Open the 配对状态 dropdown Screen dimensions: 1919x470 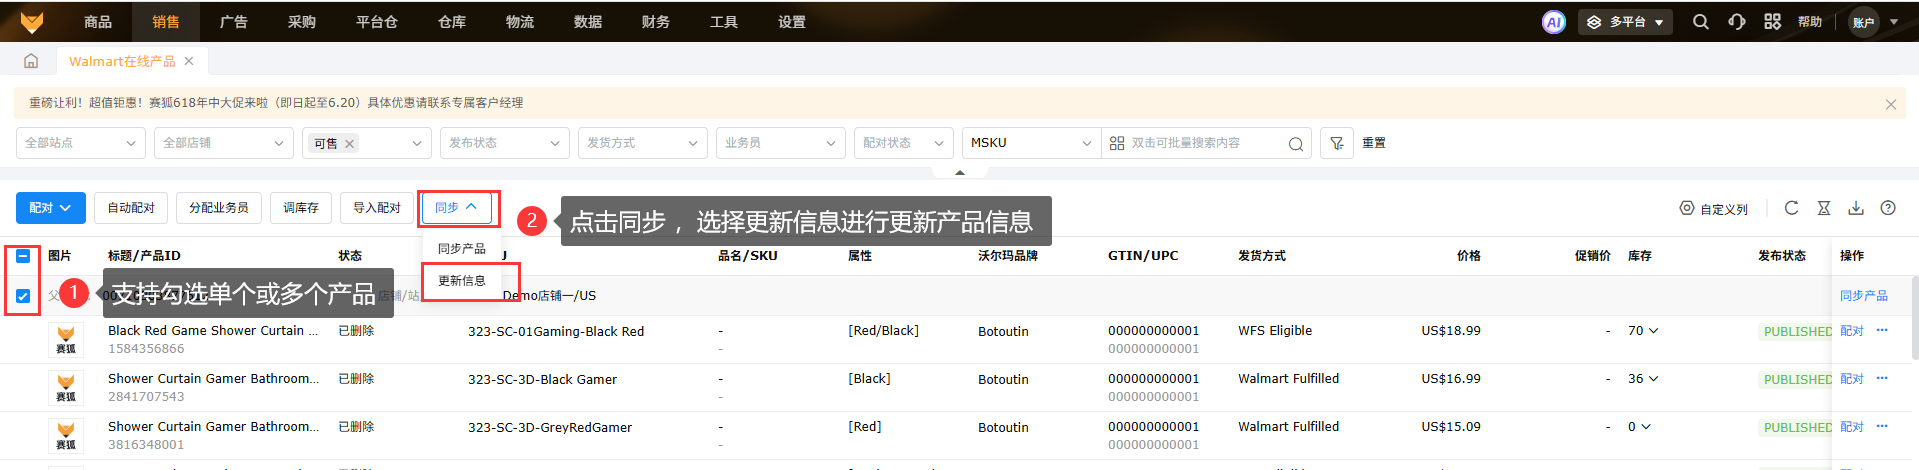click(x=904, y=143)
